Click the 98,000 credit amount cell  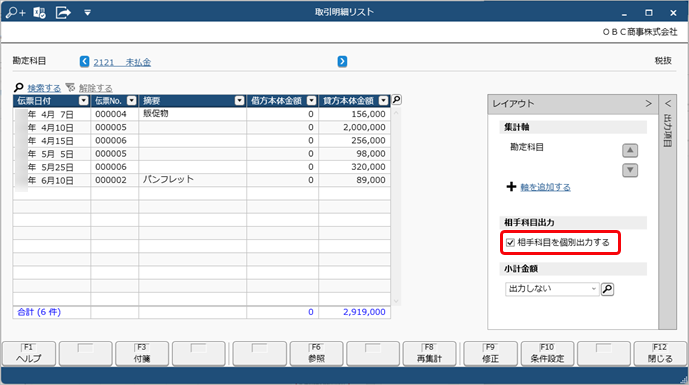click(x=355, y=153)
